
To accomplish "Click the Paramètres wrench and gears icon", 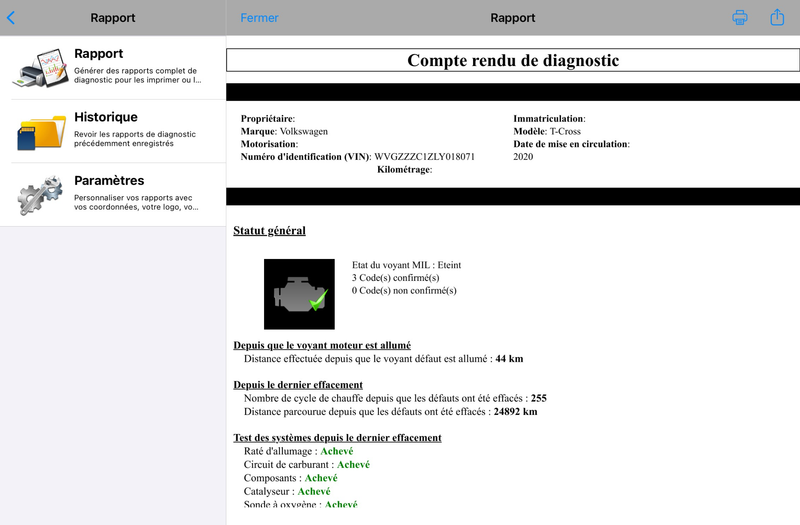I will click(x=40, y=195).
